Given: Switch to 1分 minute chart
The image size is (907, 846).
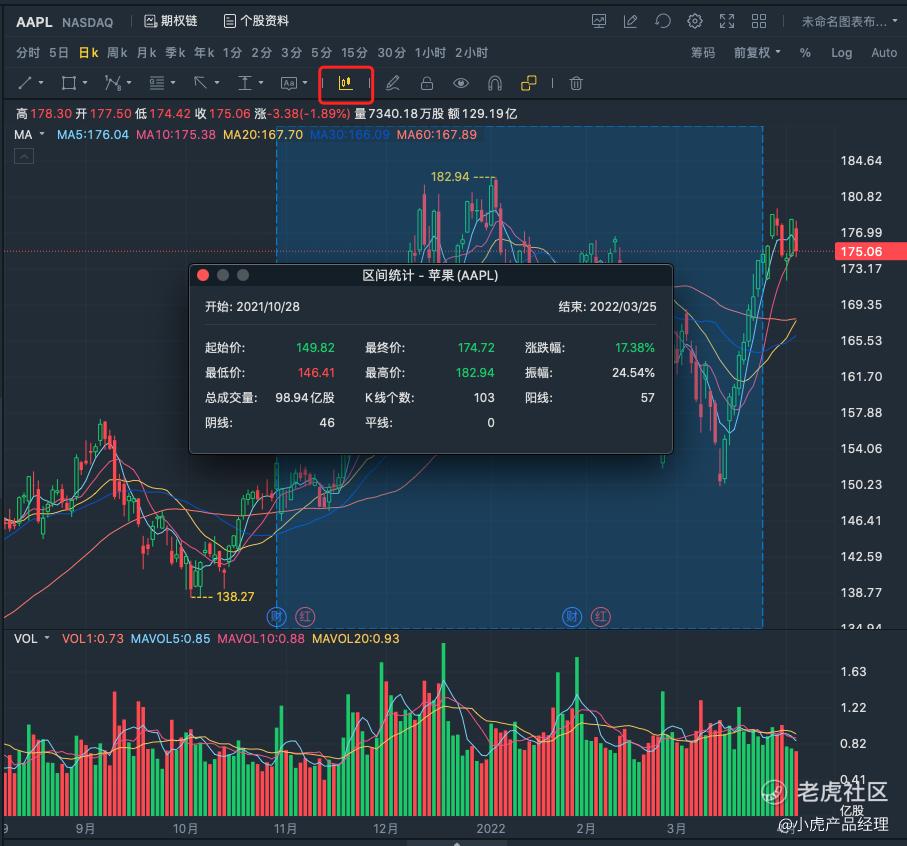Looking at the screenshot, I should [233, 53].
